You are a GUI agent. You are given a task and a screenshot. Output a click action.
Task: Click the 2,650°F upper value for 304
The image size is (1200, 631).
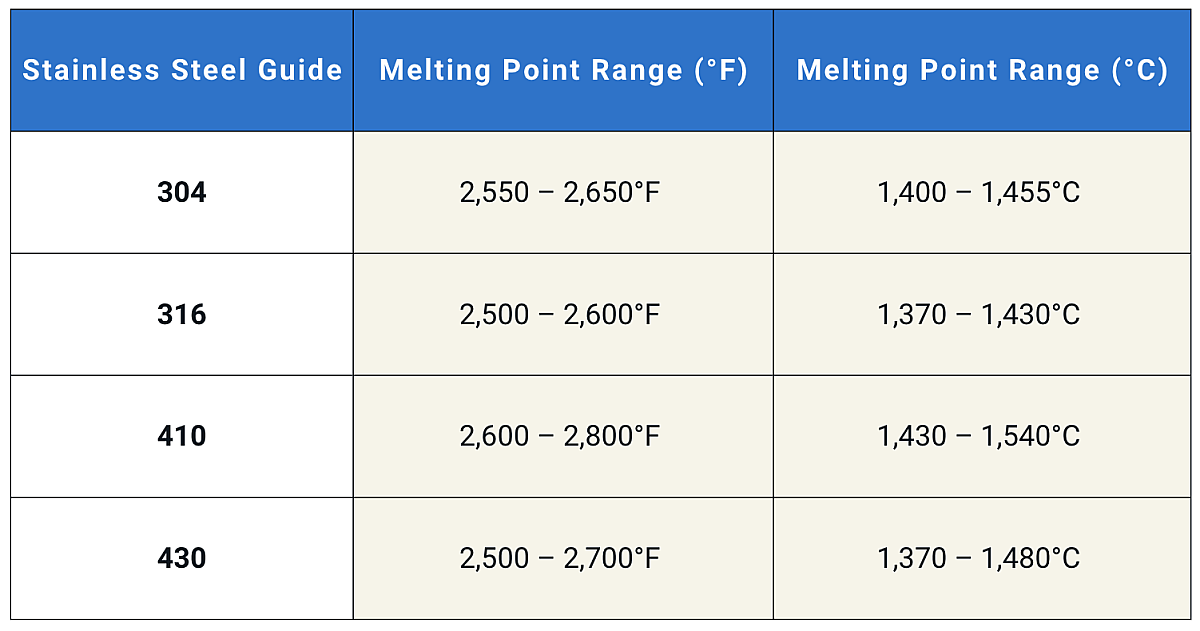point(612,192)
